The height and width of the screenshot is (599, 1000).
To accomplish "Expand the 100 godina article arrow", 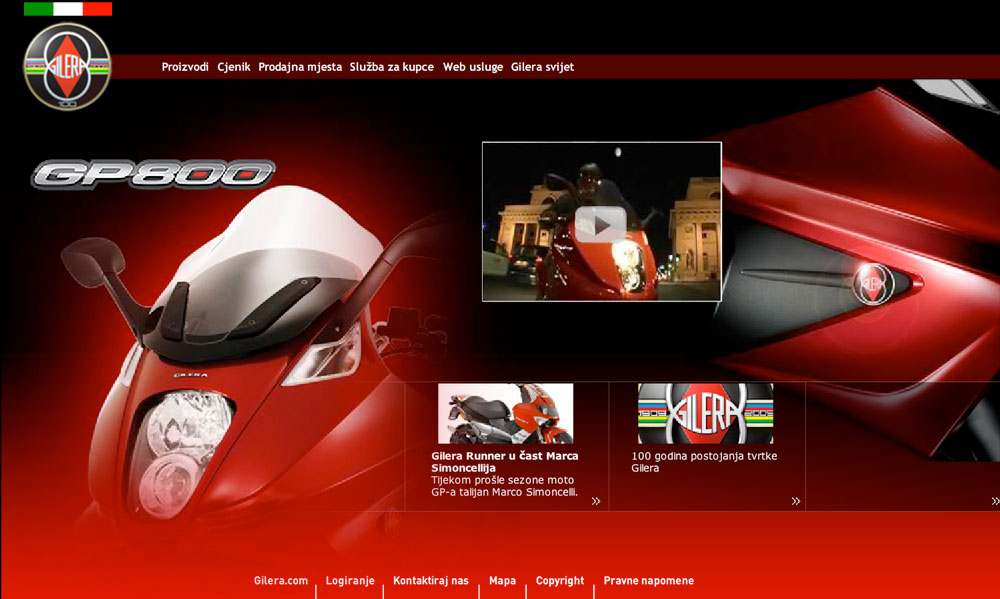I will [x=796, y=501].
